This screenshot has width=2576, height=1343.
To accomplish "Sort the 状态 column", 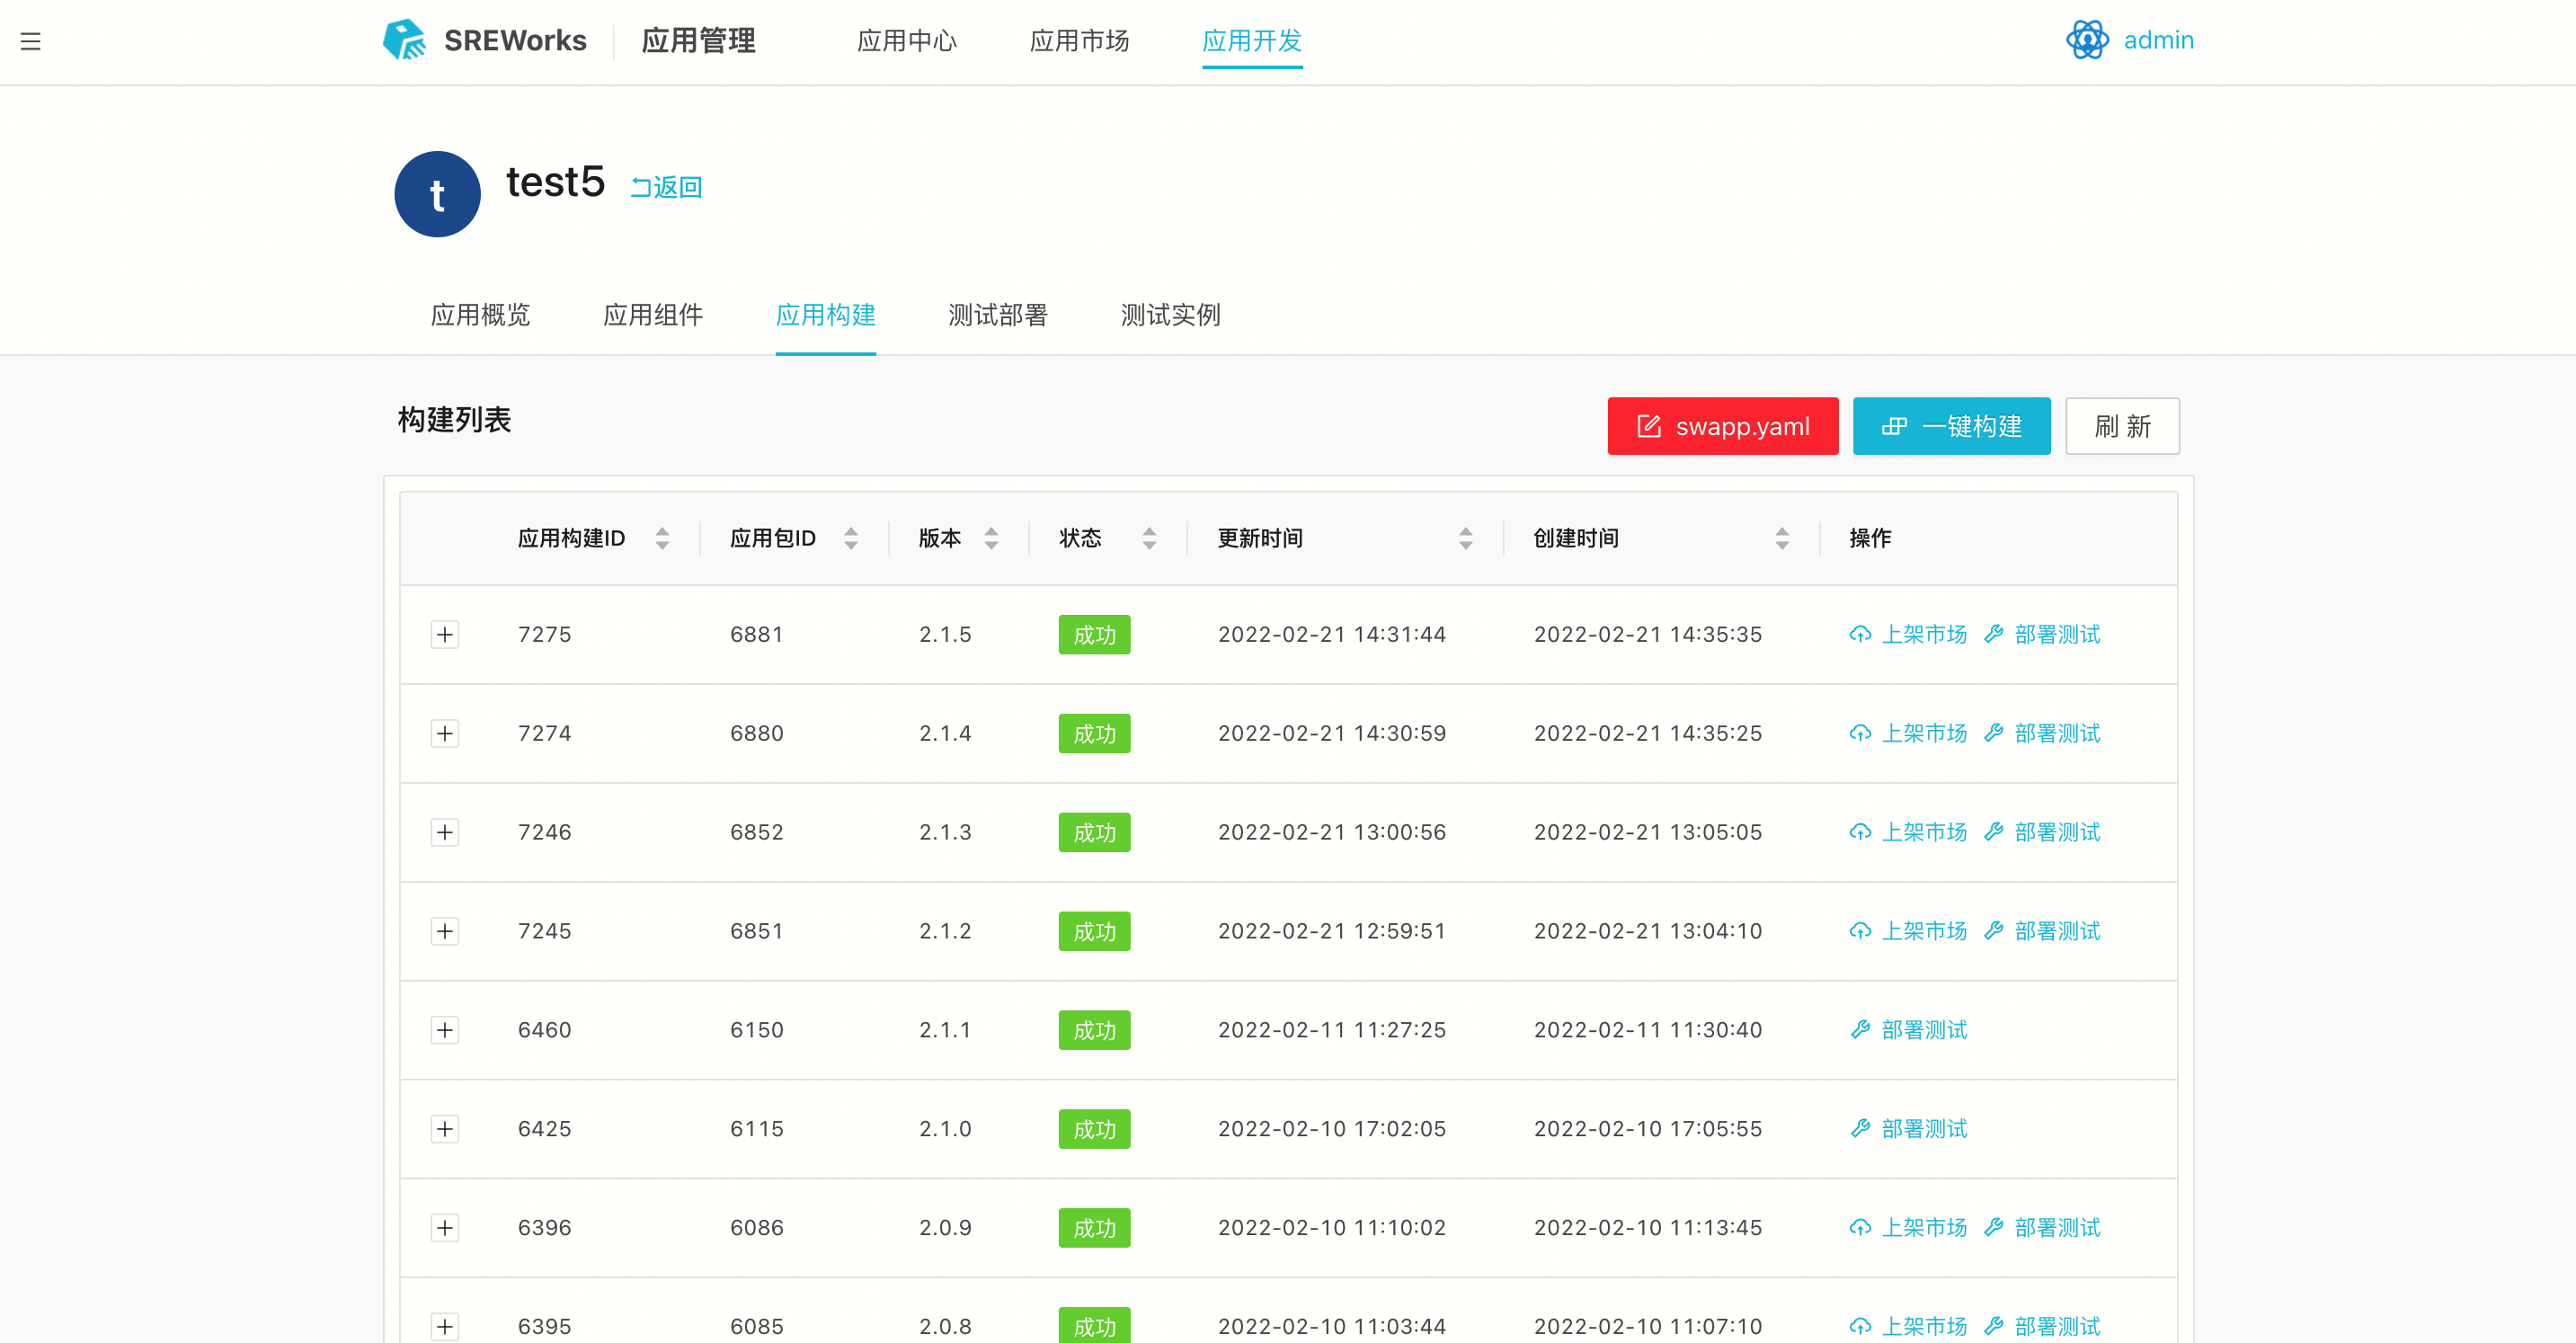I will pyautogui.click(x=1149, y=538).
